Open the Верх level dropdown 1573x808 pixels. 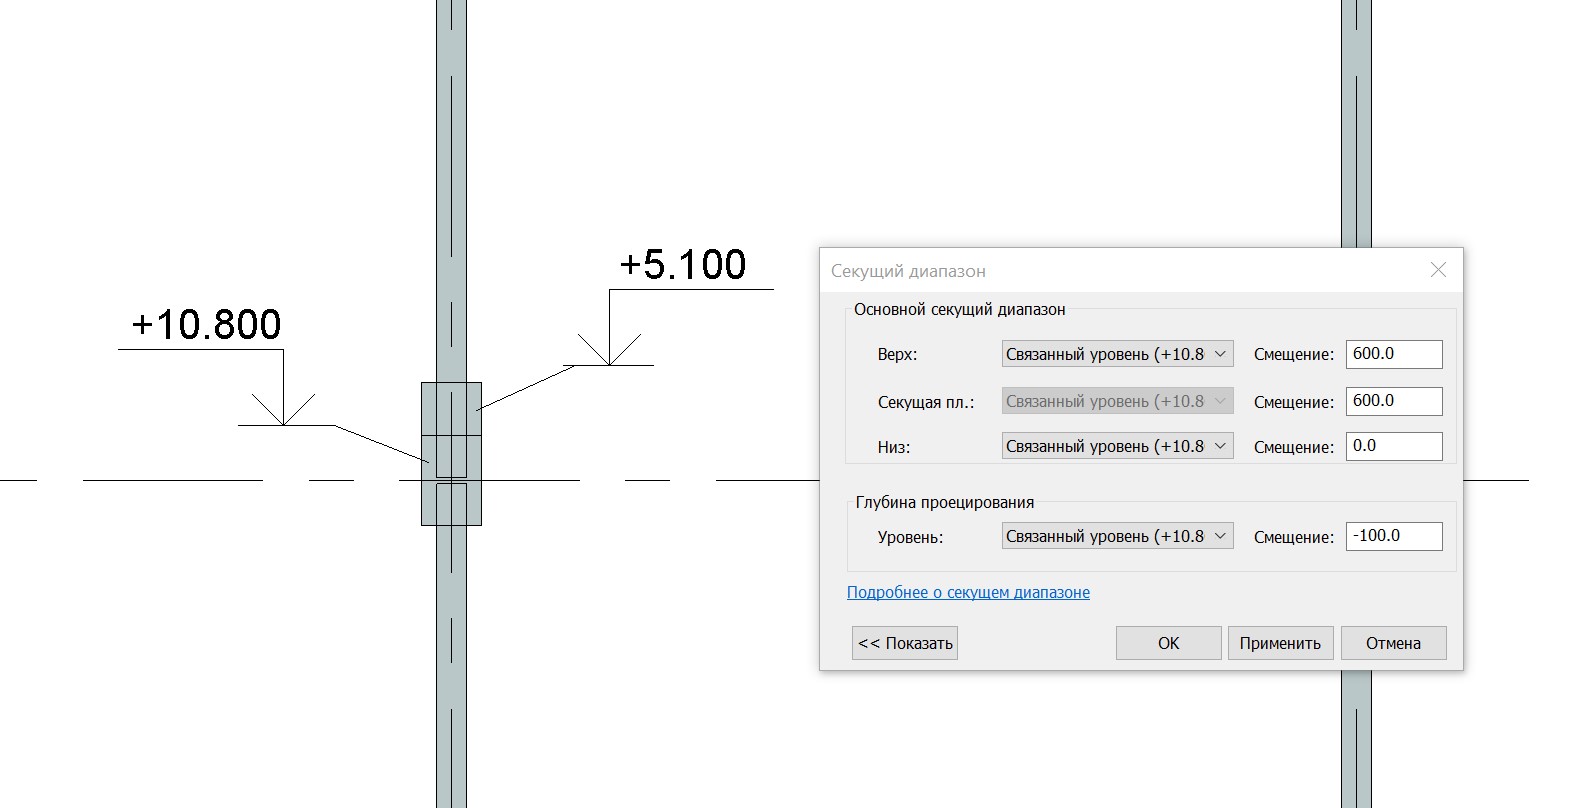tap(1117, 354)
